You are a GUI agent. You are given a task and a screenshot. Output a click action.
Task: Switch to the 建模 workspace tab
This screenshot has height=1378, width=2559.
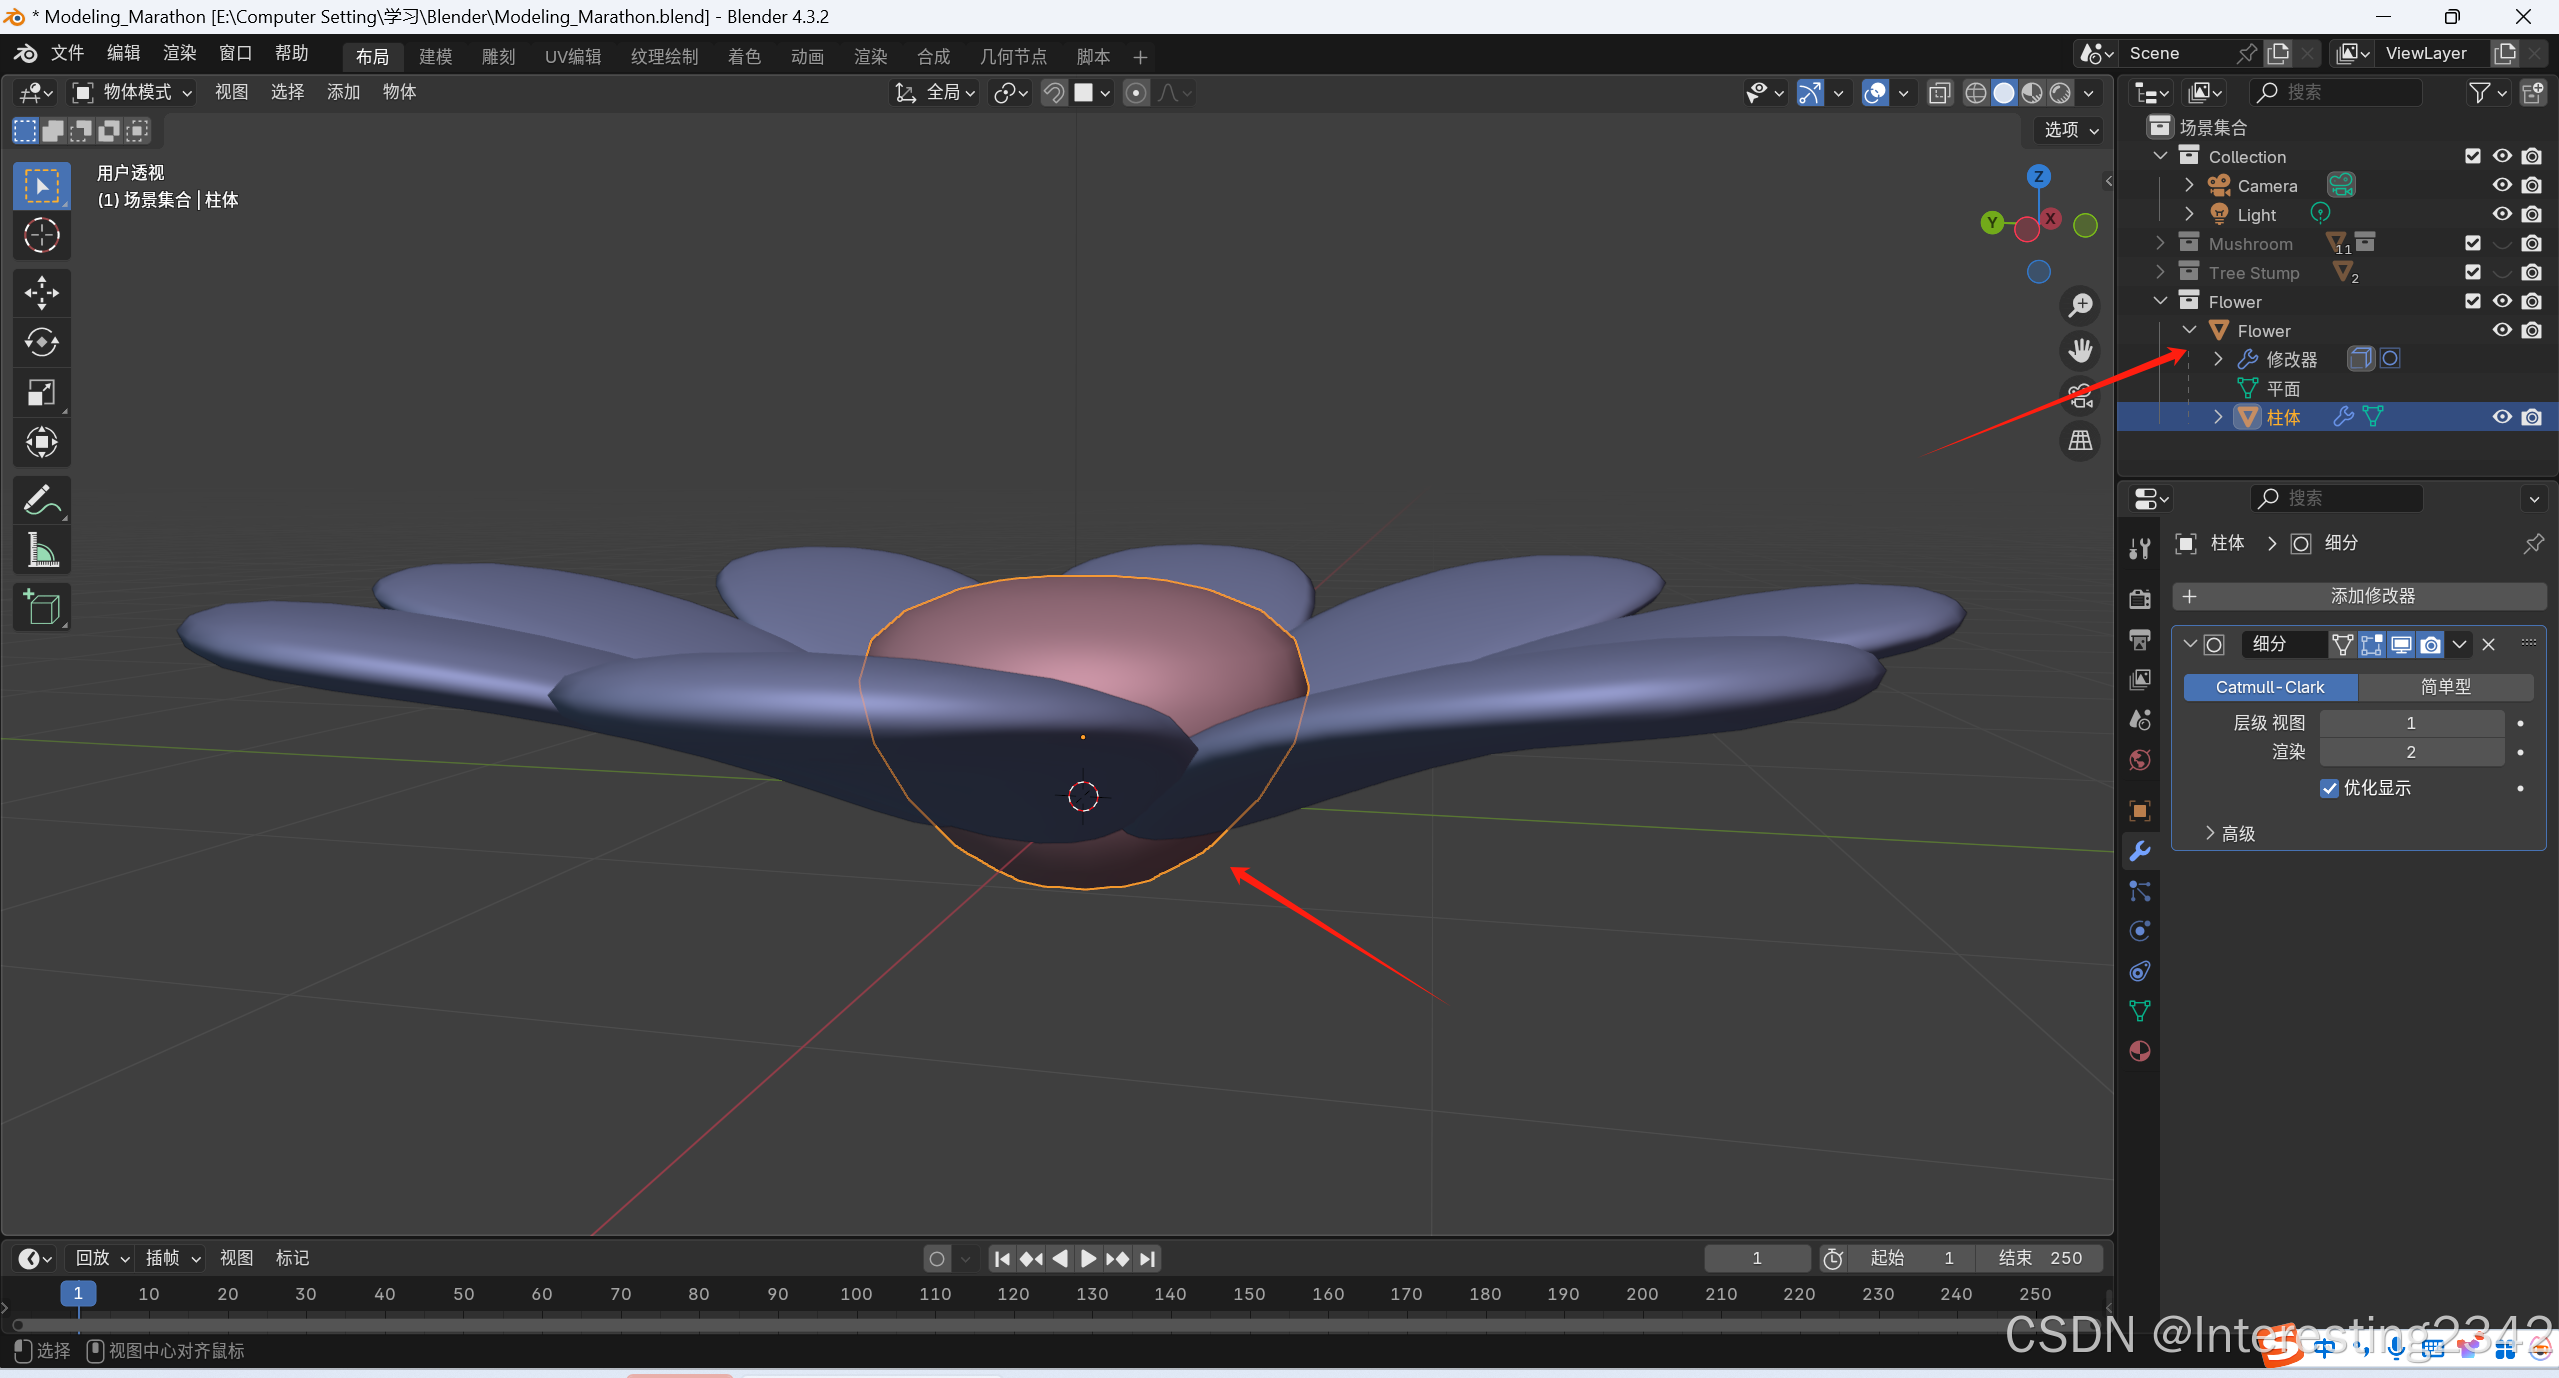[435, 56]
